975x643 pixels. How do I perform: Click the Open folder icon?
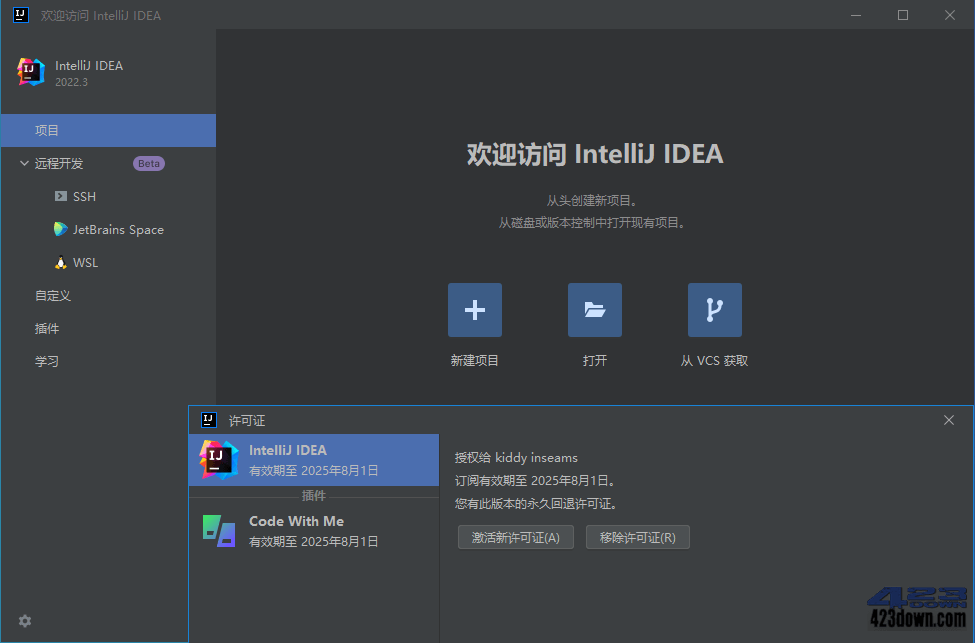594,310
